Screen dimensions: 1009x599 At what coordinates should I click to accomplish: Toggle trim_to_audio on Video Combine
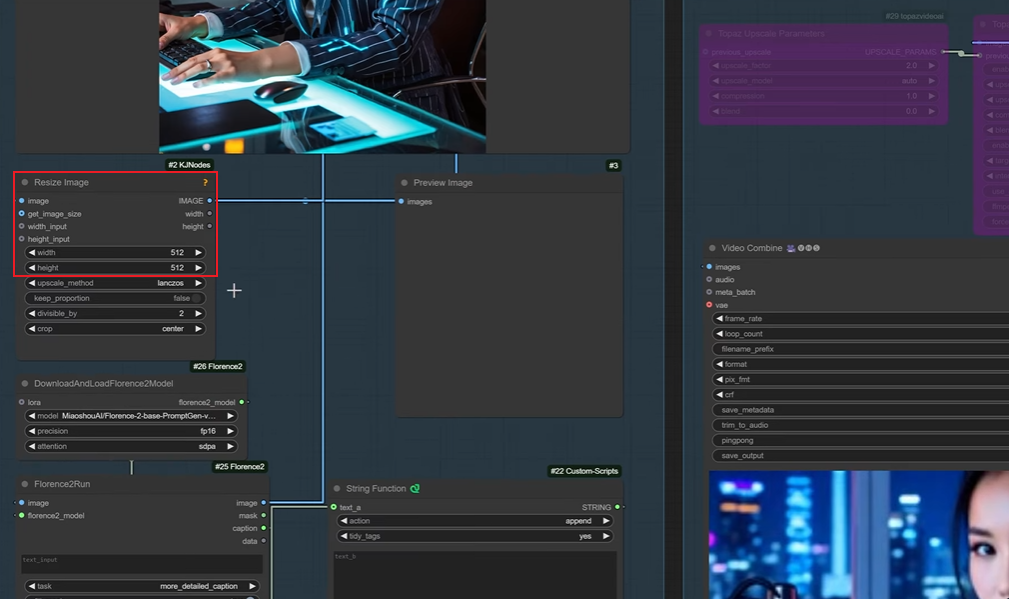point(860,425)
